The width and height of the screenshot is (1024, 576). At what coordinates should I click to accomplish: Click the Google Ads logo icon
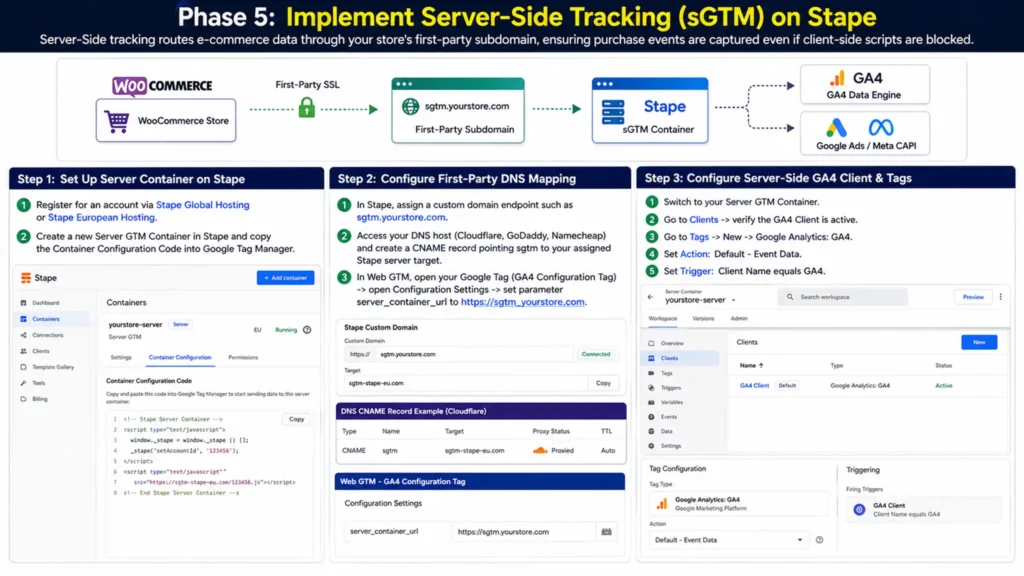click(x=836, y=127)
